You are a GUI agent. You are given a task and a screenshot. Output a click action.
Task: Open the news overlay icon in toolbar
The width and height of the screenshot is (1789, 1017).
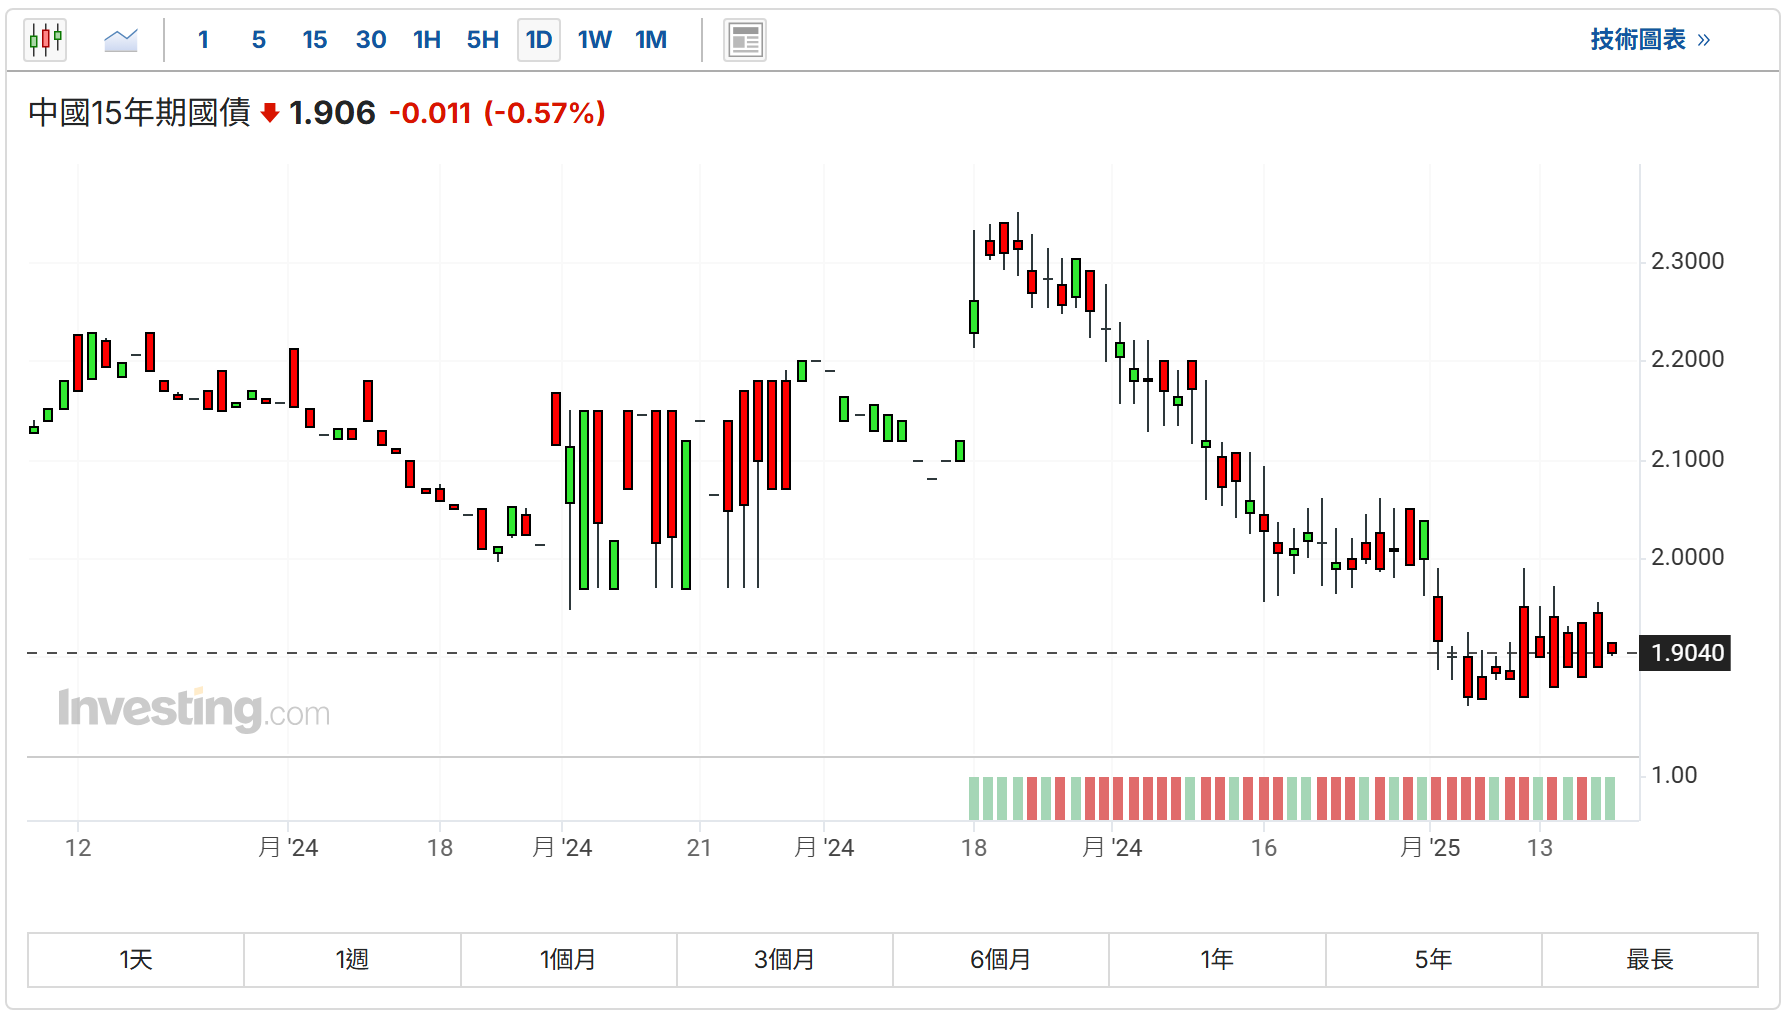[x=745, y=40]
